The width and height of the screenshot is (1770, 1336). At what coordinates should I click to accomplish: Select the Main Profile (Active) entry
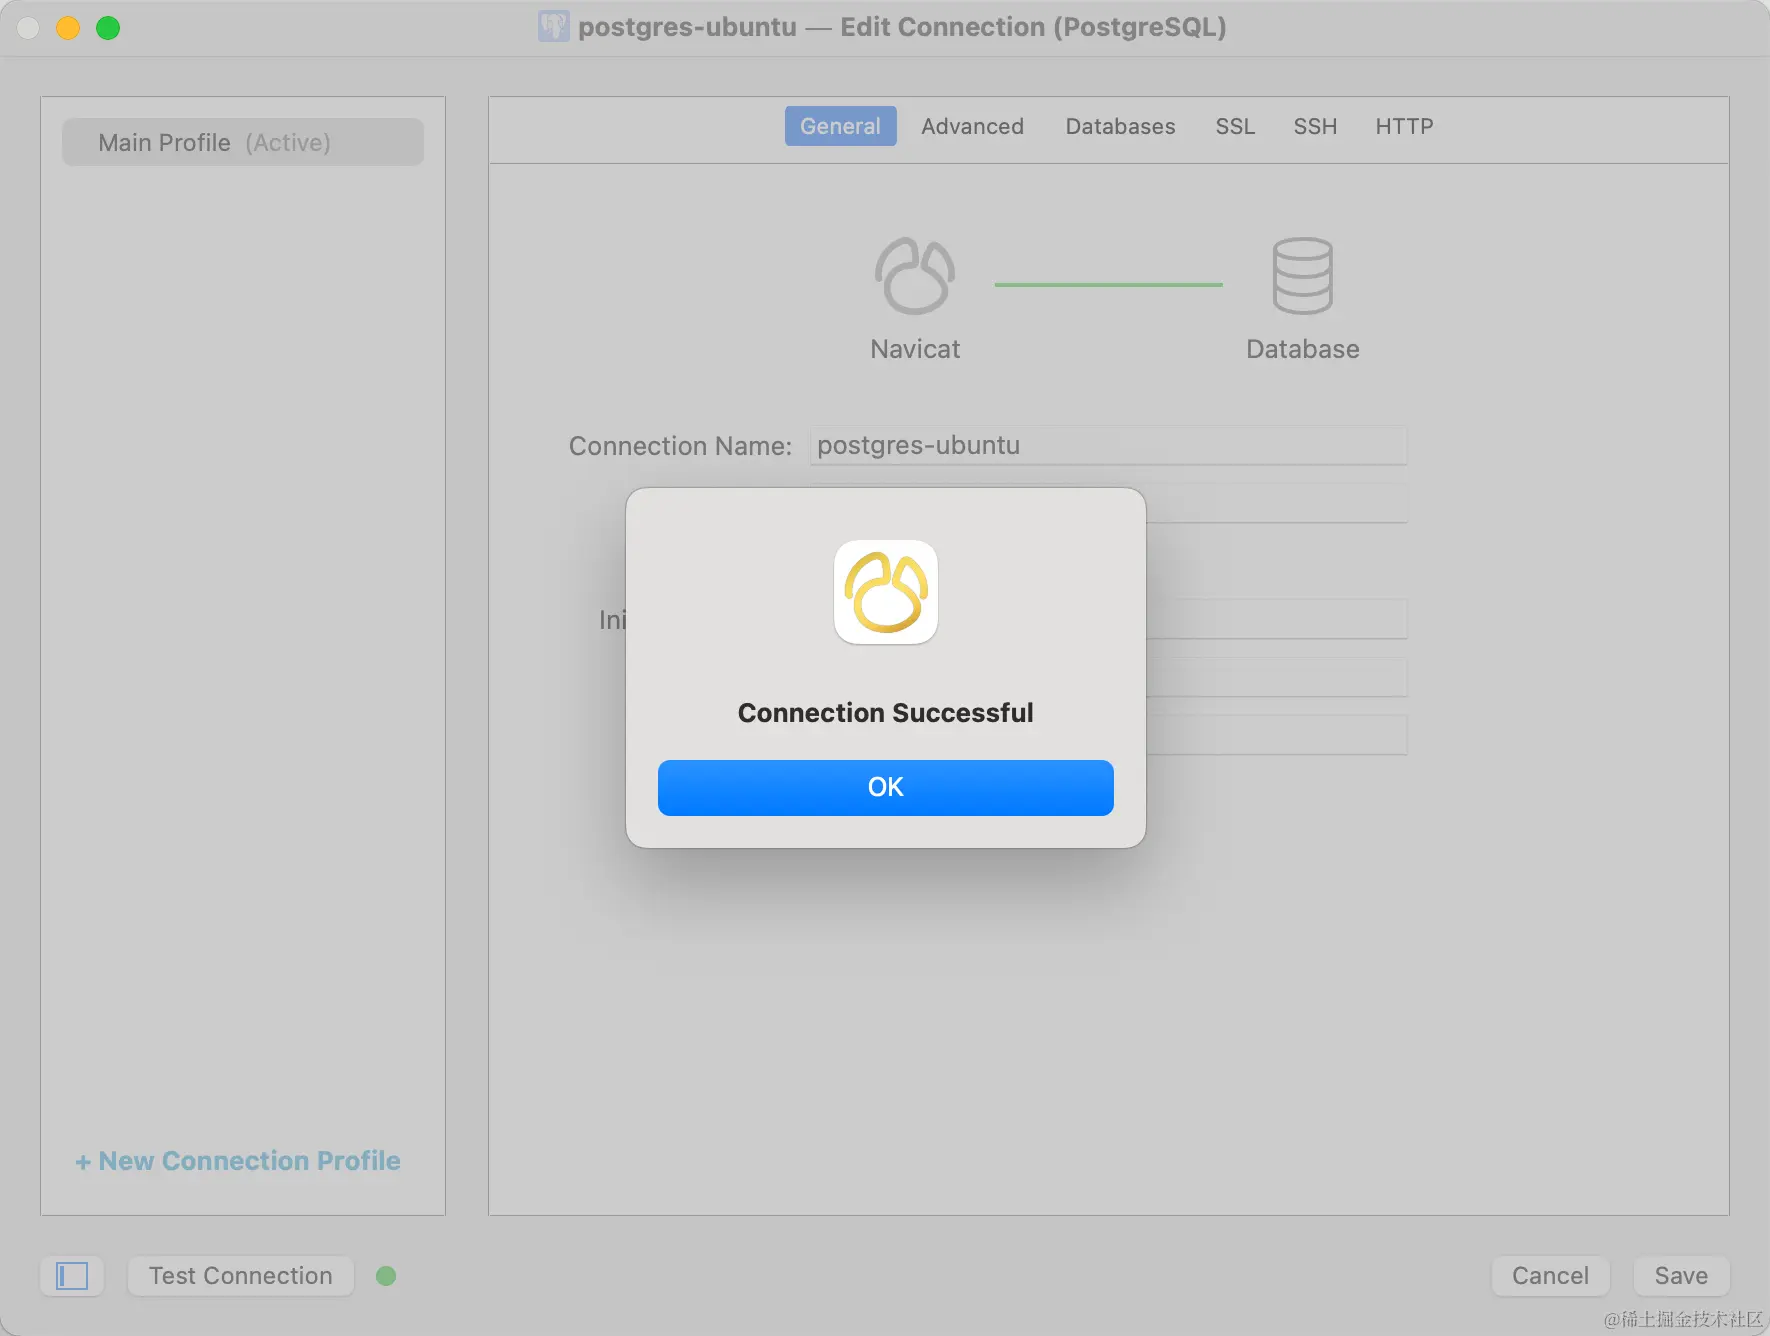tap(243, 142)
